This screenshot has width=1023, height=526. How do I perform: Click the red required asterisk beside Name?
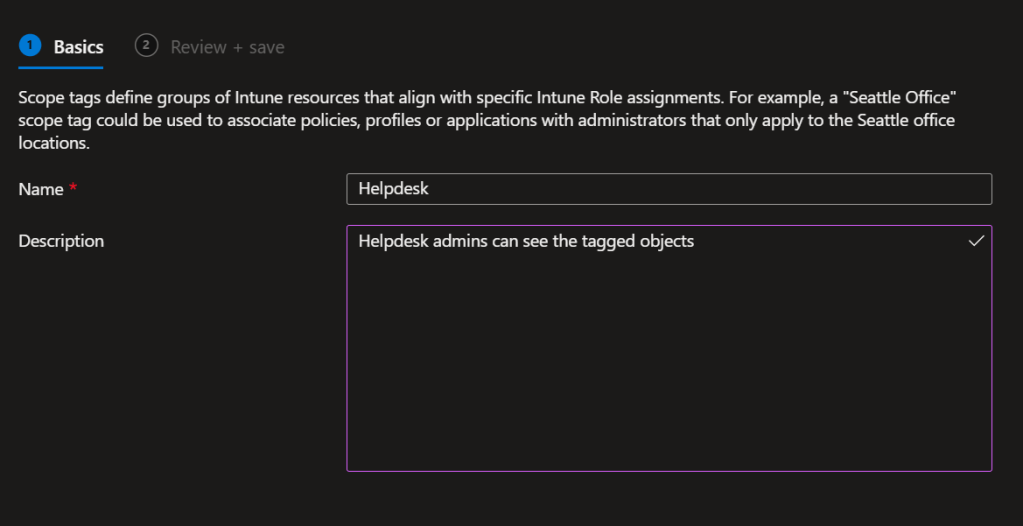73,190
